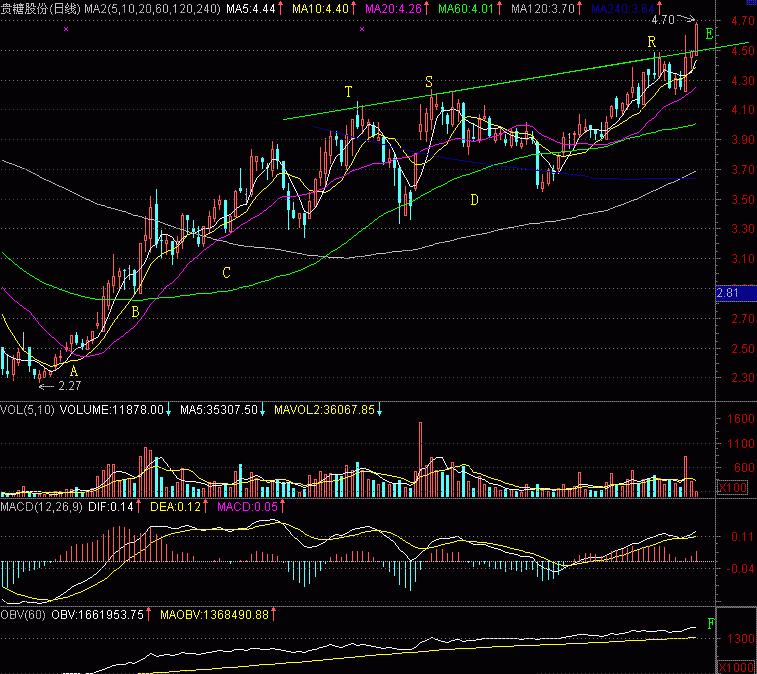Click the yellow R annotation on chart
757x674 pixels.
point(651,42)
